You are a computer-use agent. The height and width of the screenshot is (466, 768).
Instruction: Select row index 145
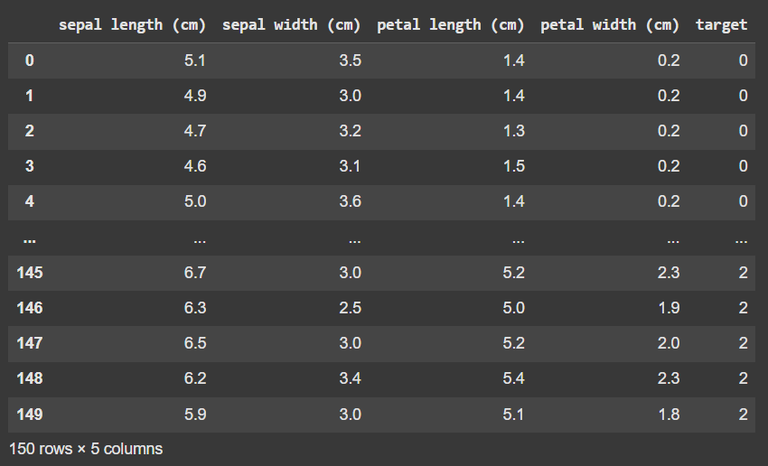[x=29, y=272]
